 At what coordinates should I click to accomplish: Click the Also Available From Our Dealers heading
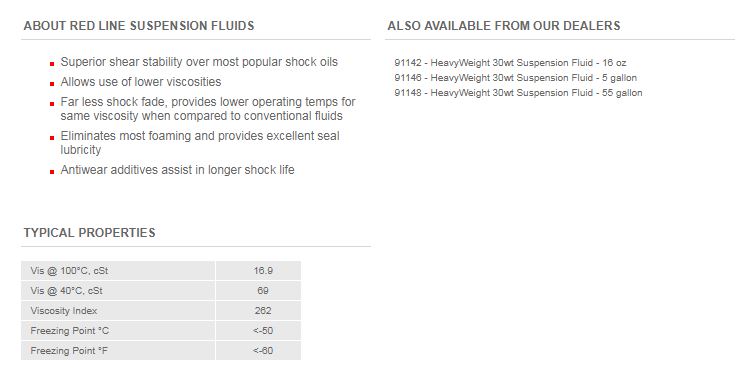(504, 26)
